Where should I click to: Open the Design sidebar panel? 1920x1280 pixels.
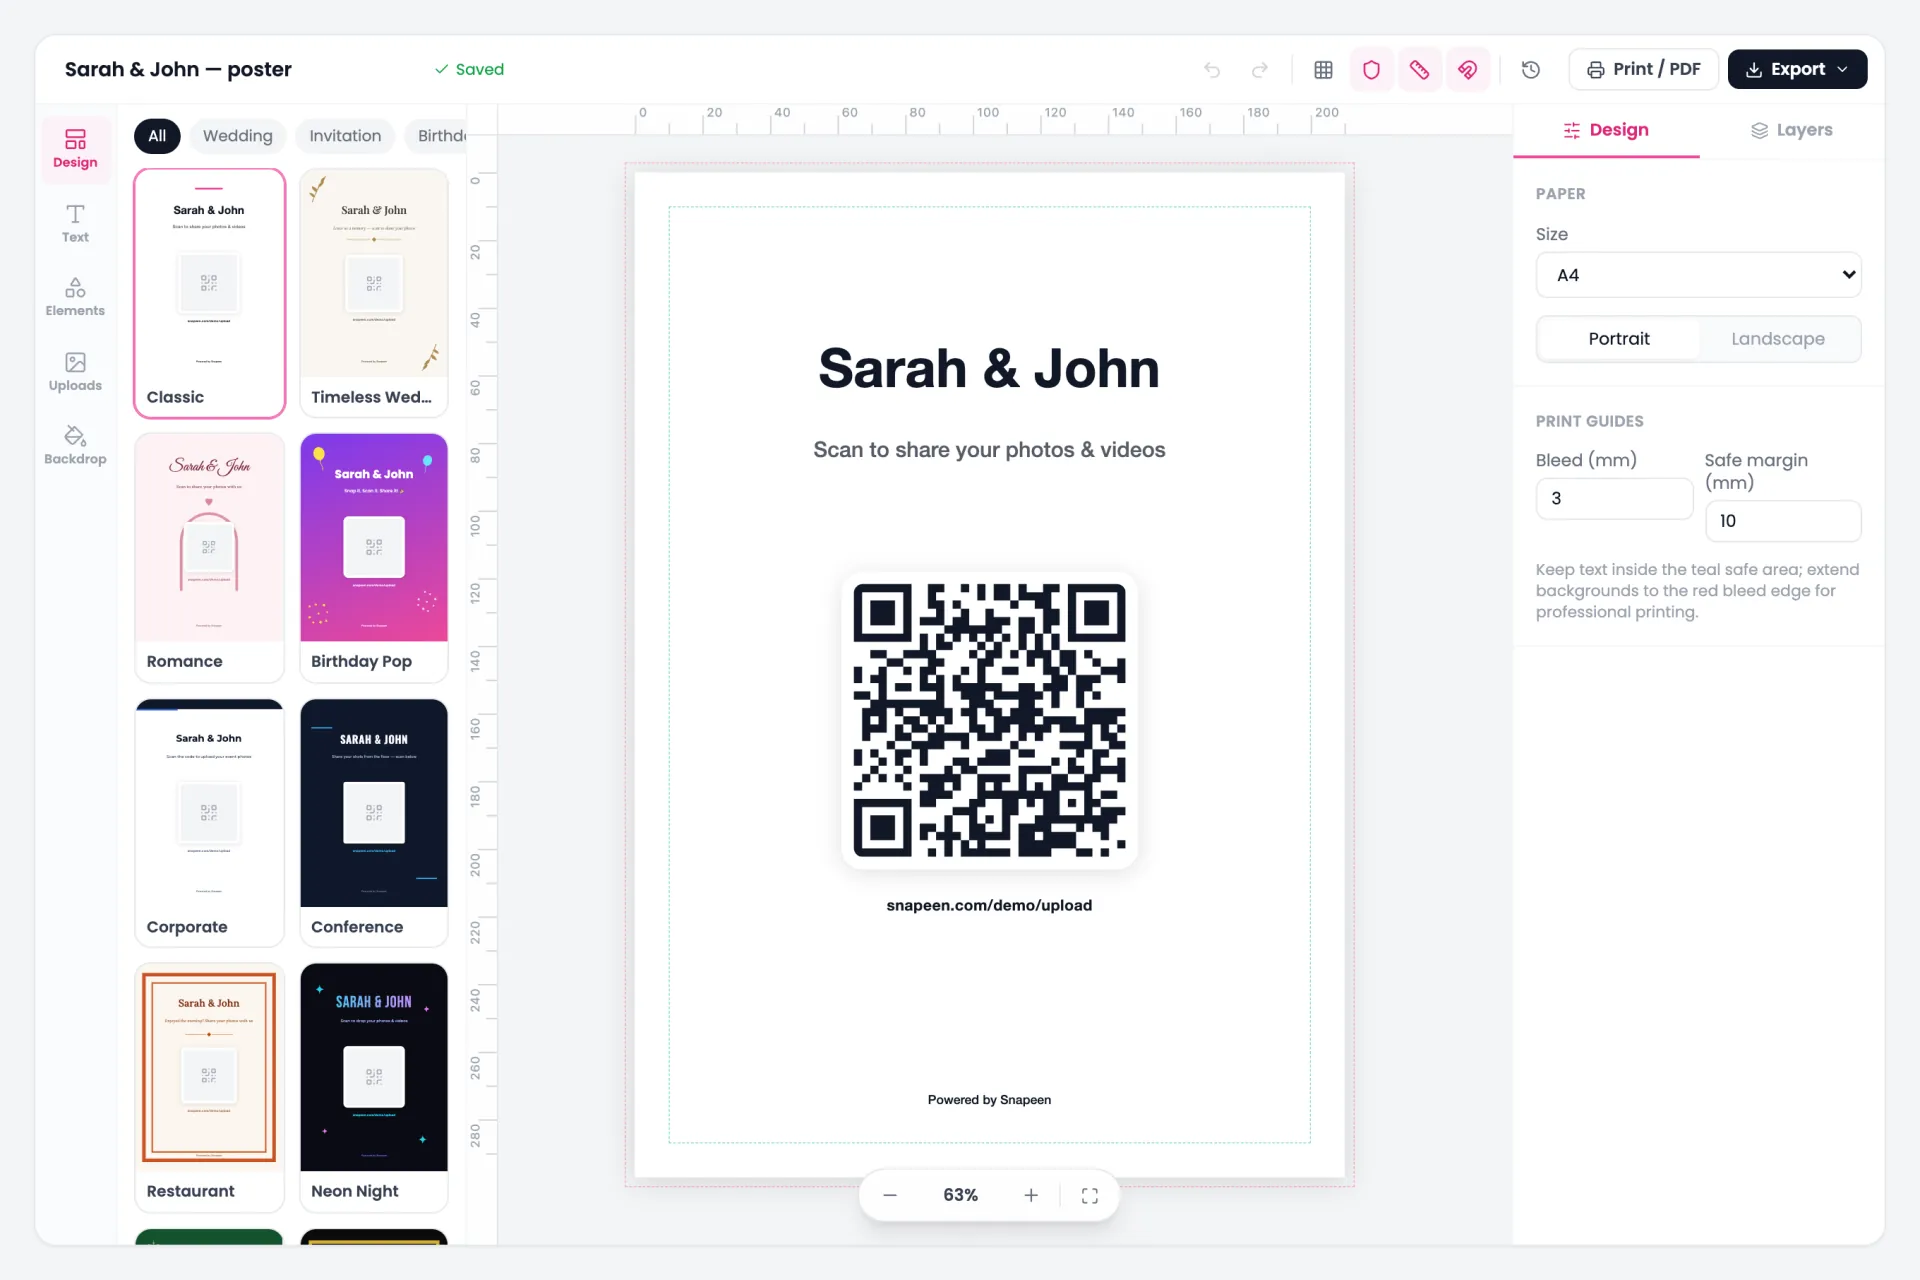tap(75, 149)
